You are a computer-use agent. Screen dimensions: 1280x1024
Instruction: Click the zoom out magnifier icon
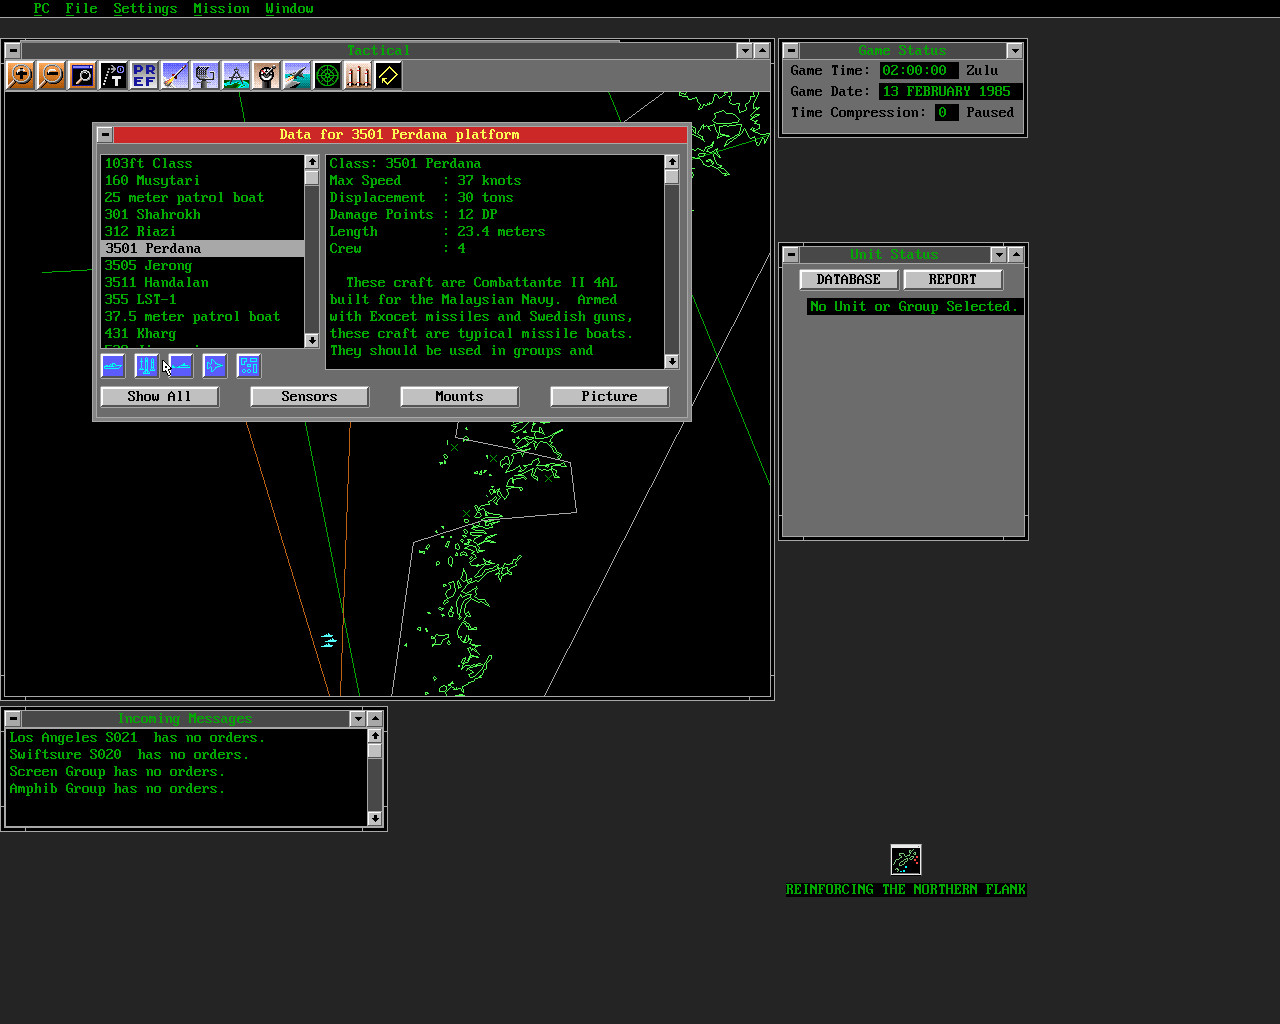(x=51, y=75)
